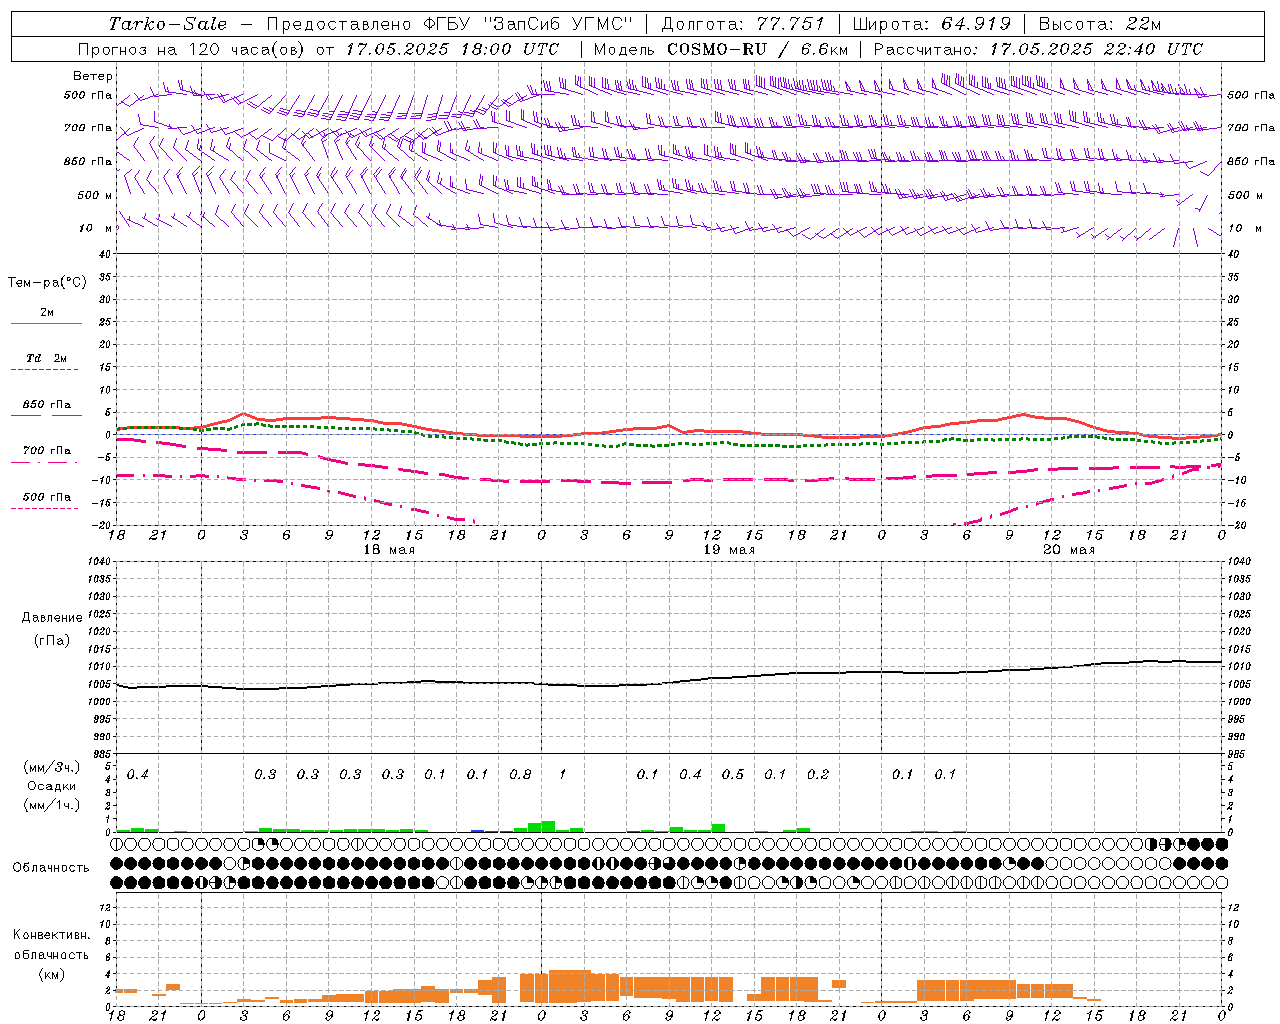Image resolution: width=1280 pixels, height=1024 pixels.
Task: Click the '0.8' precipitation amount value
Action: coord(520,775)
